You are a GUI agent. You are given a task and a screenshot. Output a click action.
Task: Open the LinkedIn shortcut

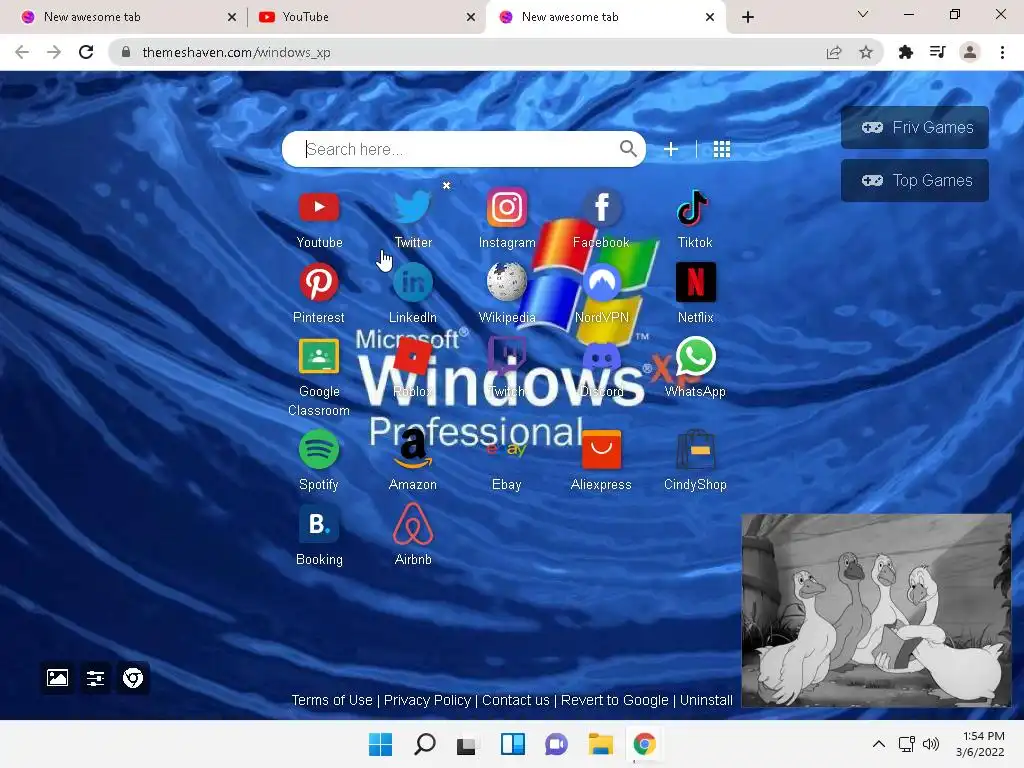pos(413,282)
